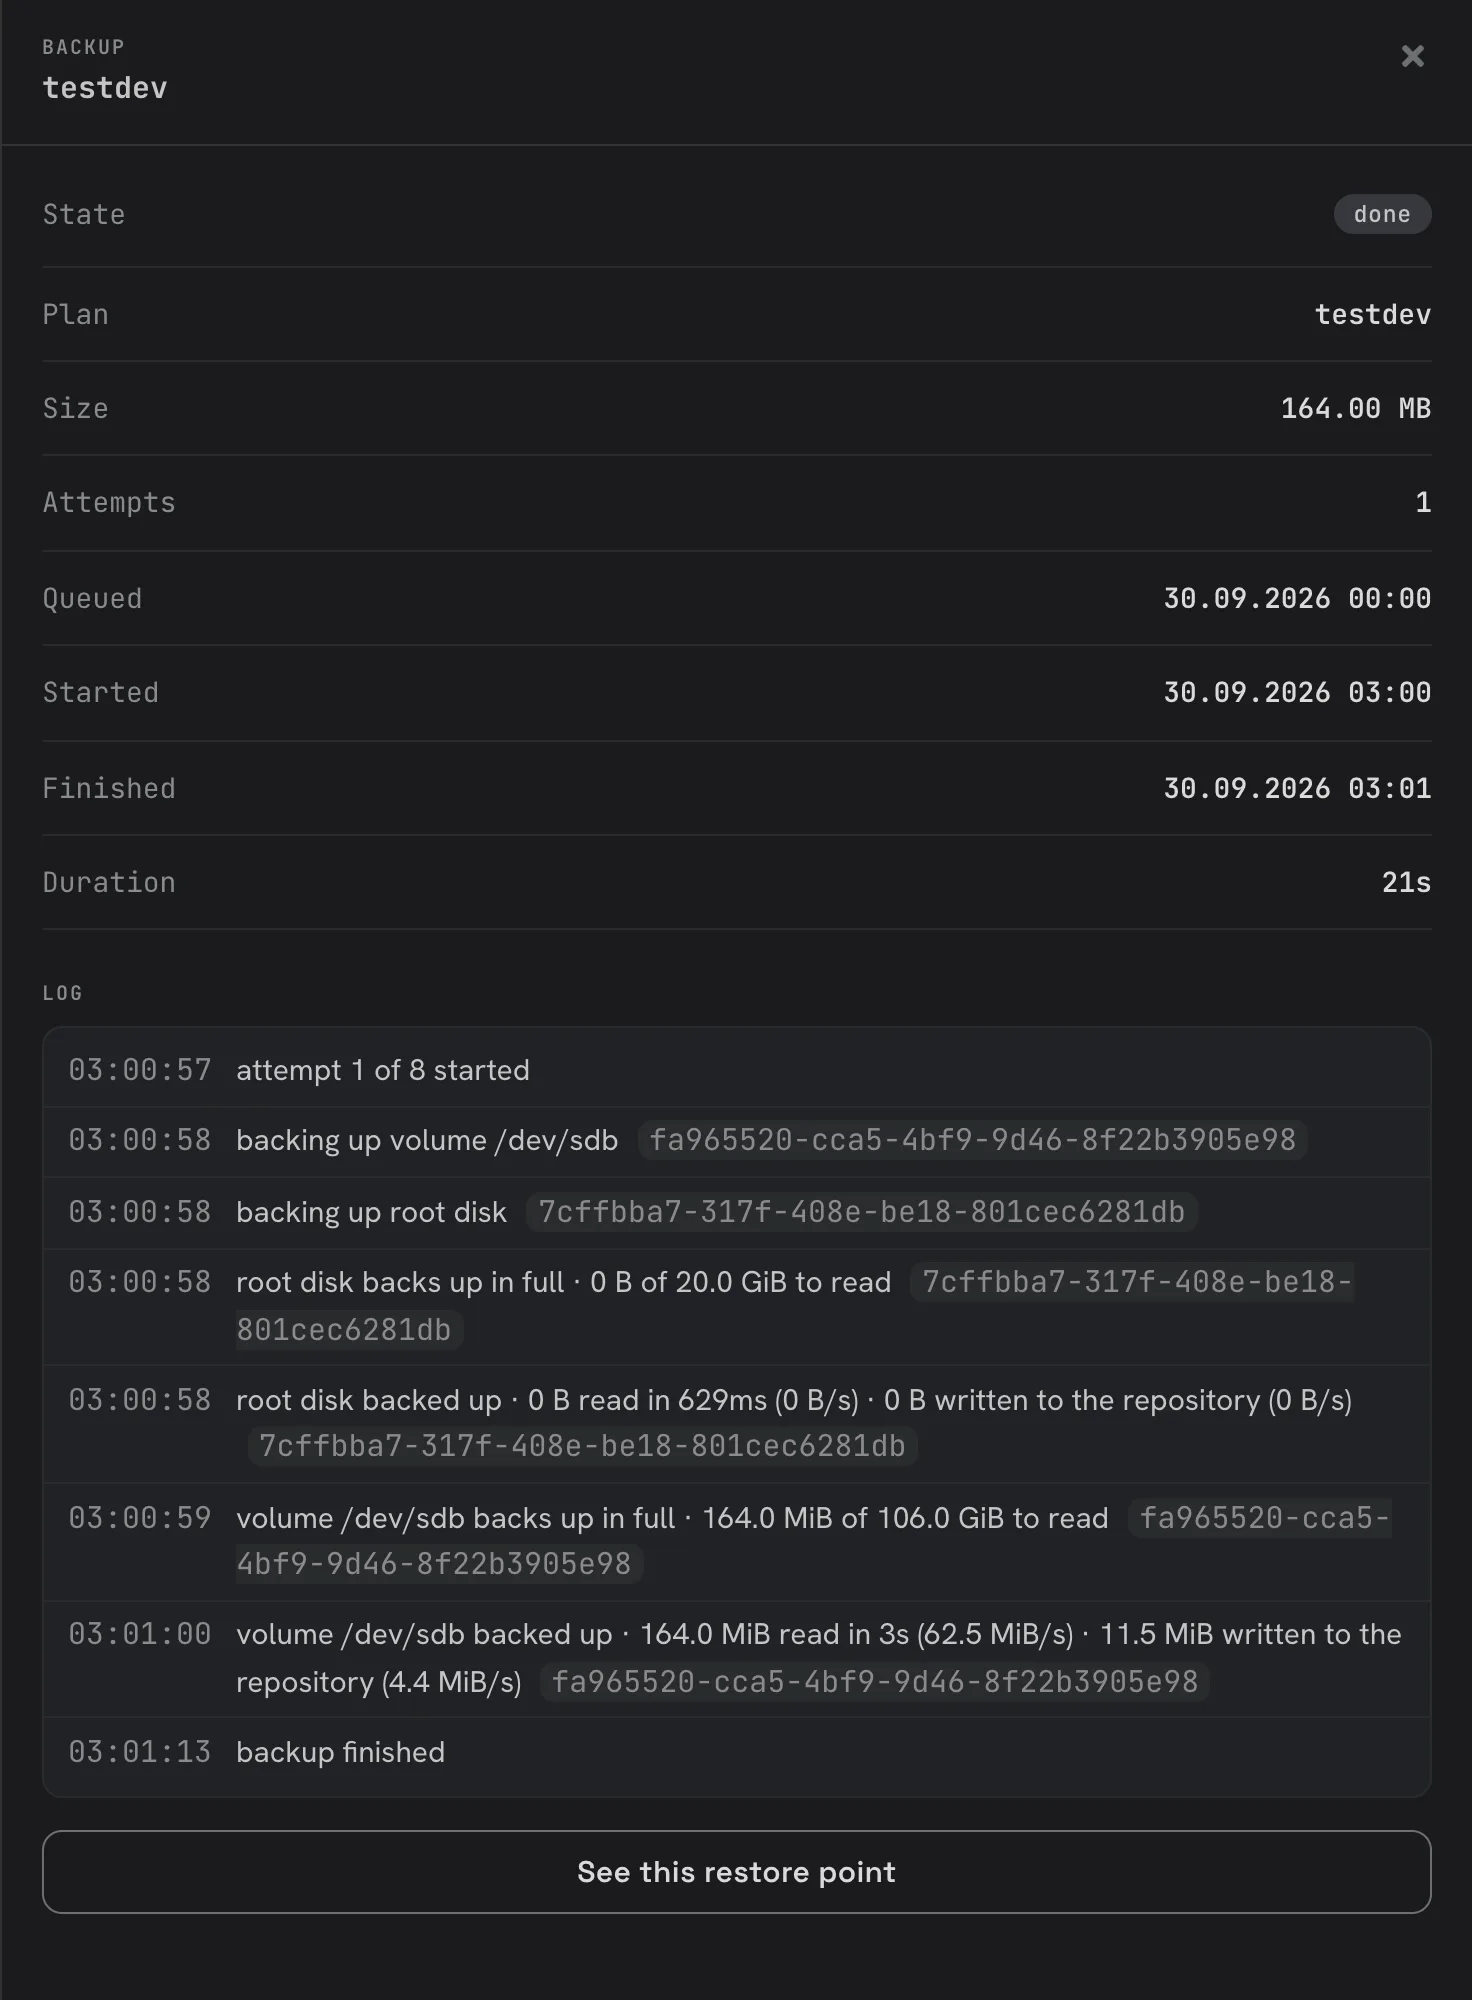Click the Attempts count value 1
The width and height of the screenshot is (1472, 2000).
pos(1423,502)
